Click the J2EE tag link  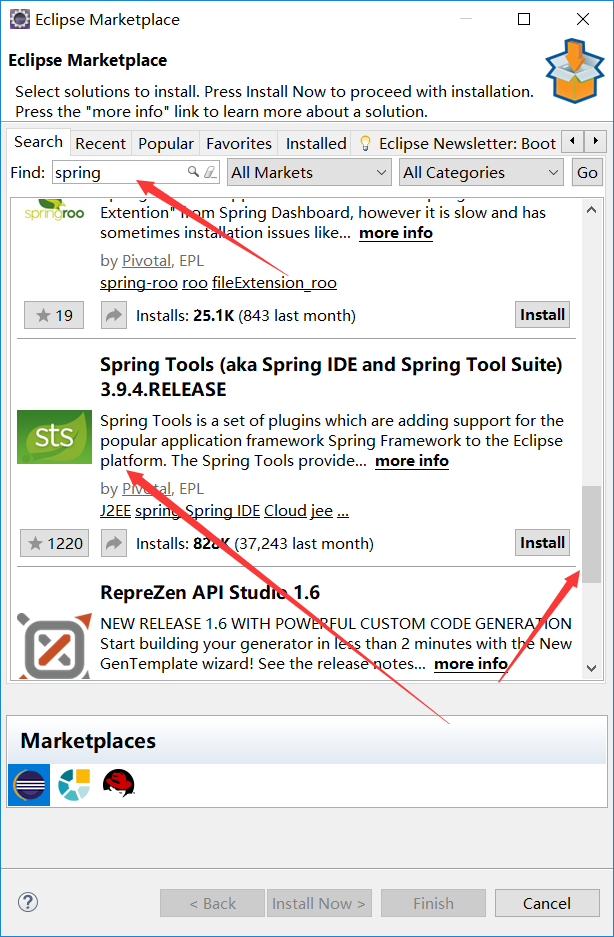click(115, 511)
